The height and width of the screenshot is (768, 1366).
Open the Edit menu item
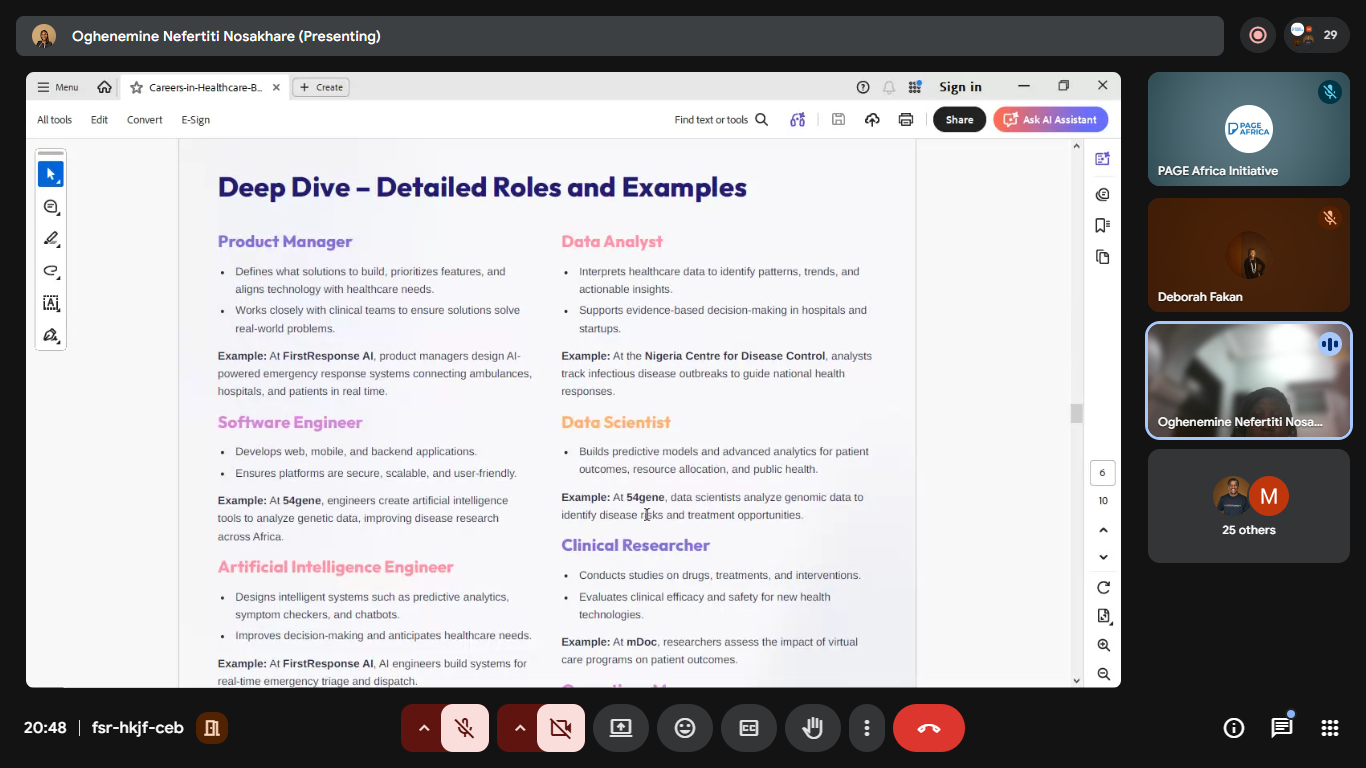[x=99, y=120]
